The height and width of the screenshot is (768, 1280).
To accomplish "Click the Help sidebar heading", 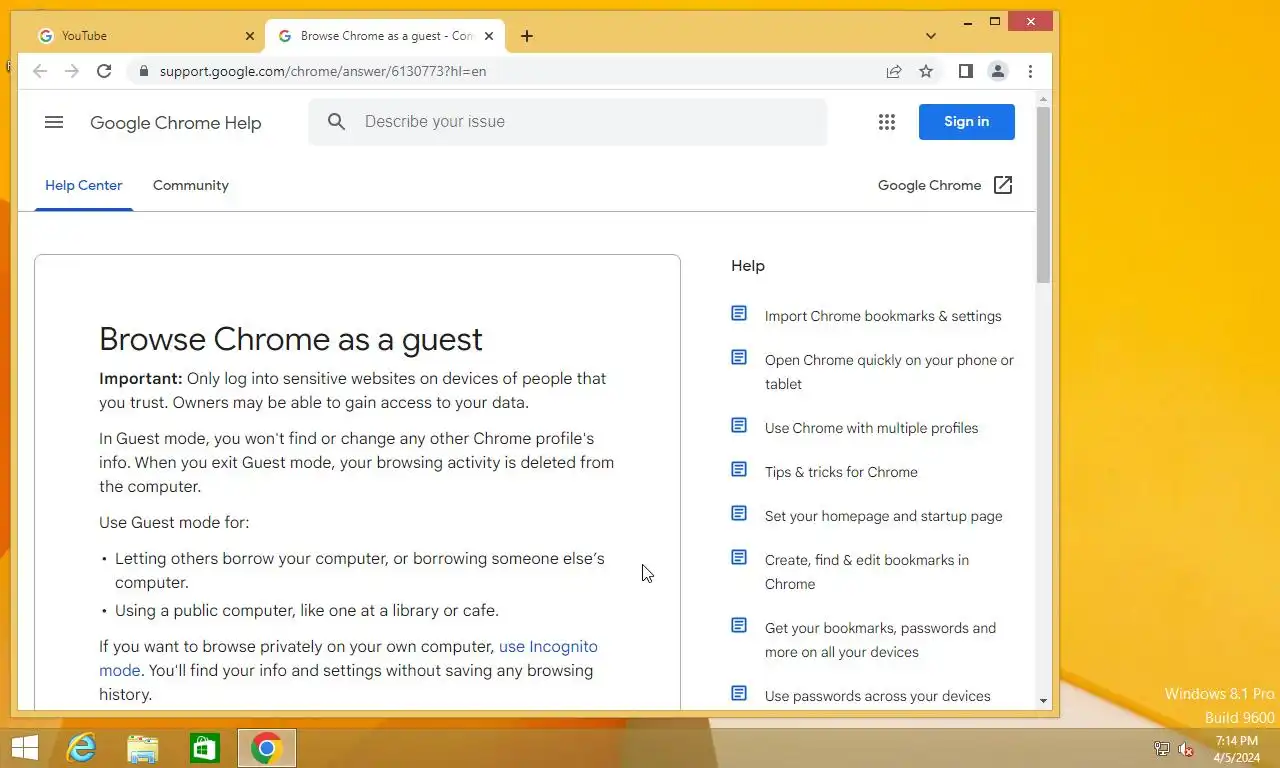I will click(x=748, y=266).
